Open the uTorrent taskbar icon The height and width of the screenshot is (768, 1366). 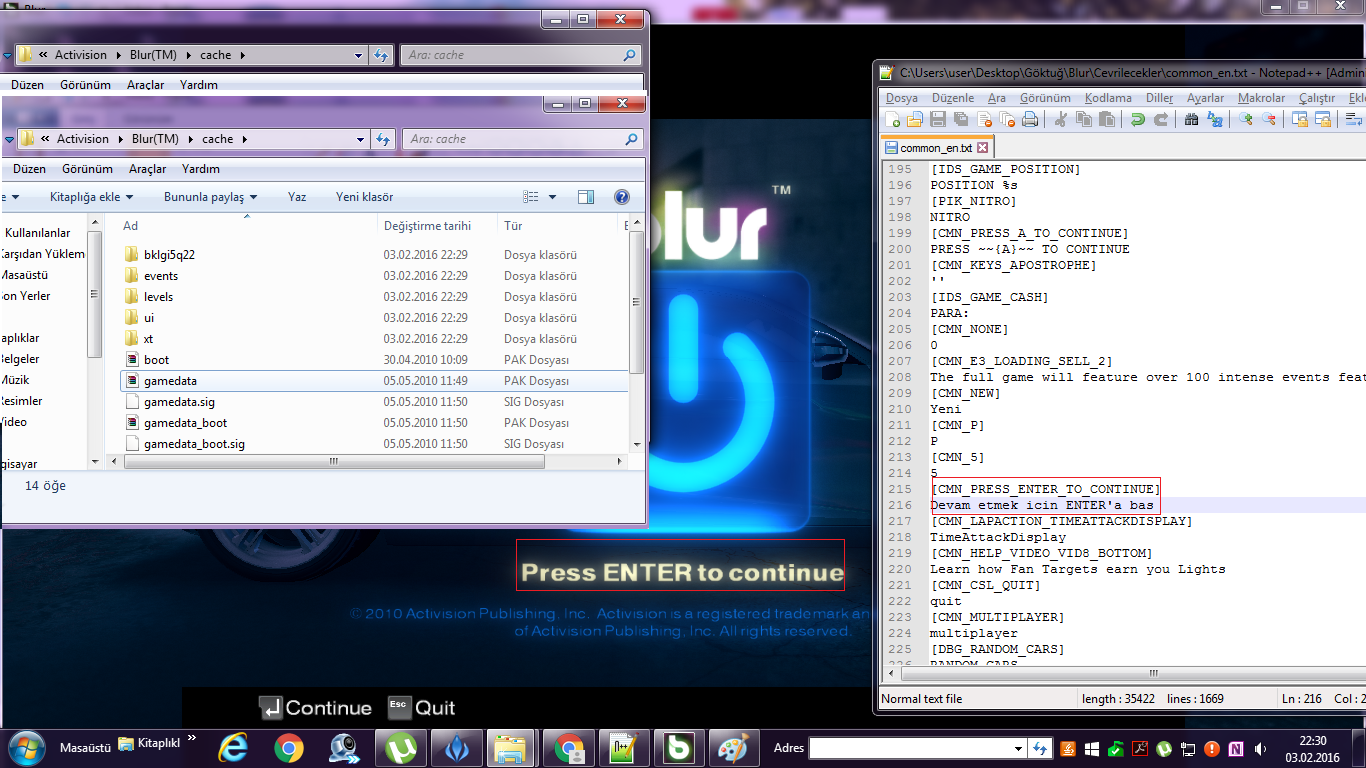pyautogui.click(x=402, y=747)
